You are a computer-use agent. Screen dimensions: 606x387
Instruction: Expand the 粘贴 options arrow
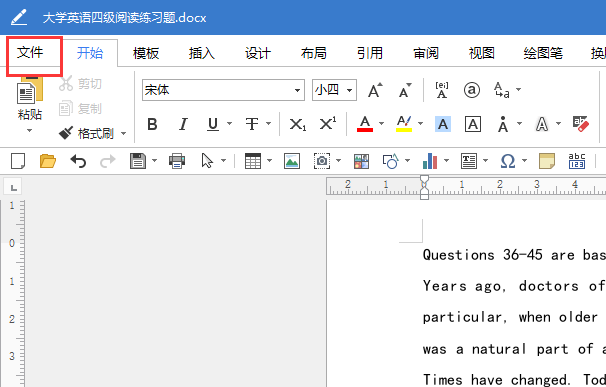[29, 131]
